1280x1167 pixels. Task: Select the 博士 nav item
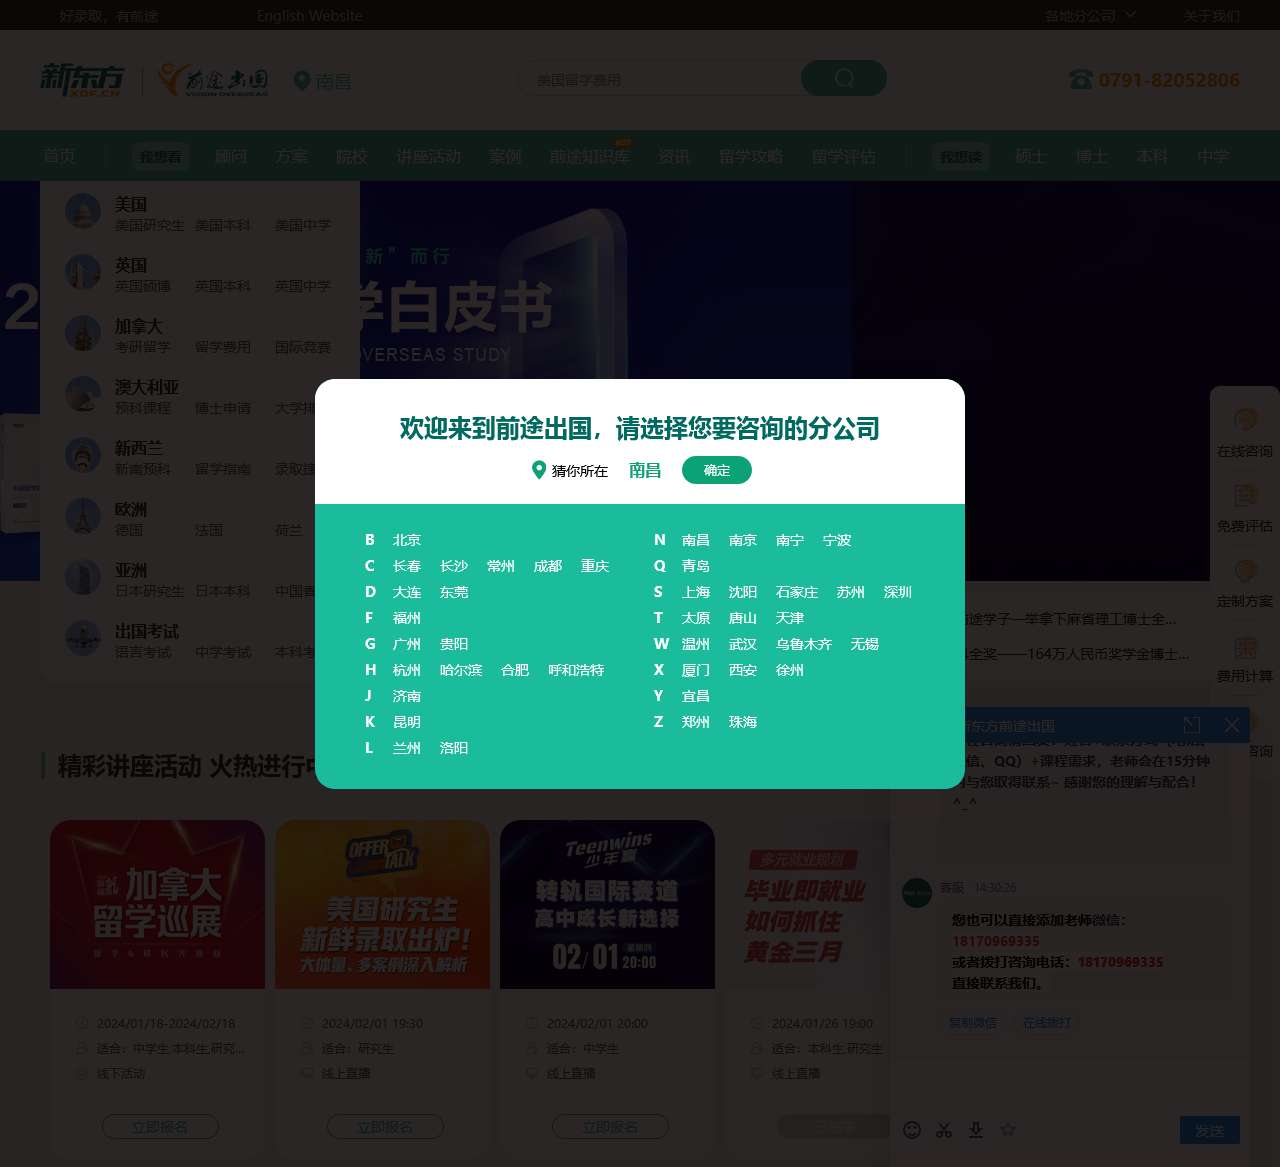point(1092,156)
